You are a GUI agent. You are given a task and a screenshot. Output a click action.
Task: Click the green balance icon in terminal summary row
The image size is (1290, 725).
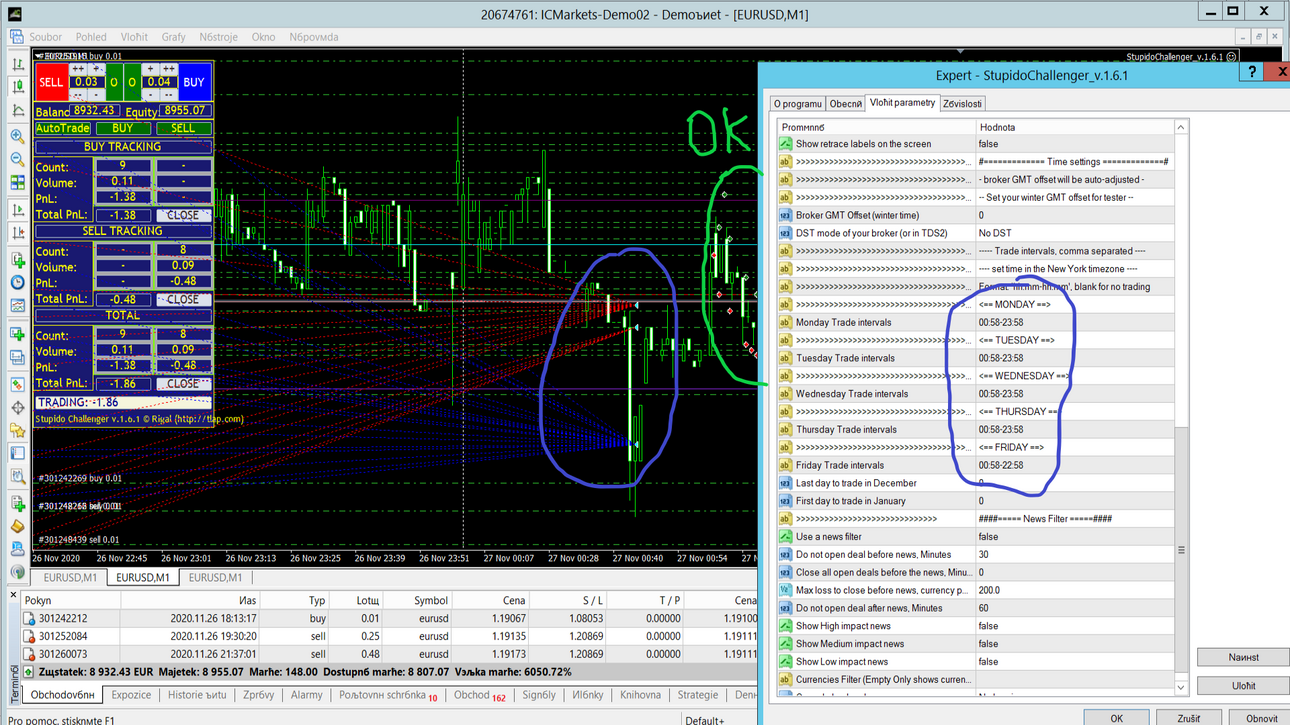(28, 672)
